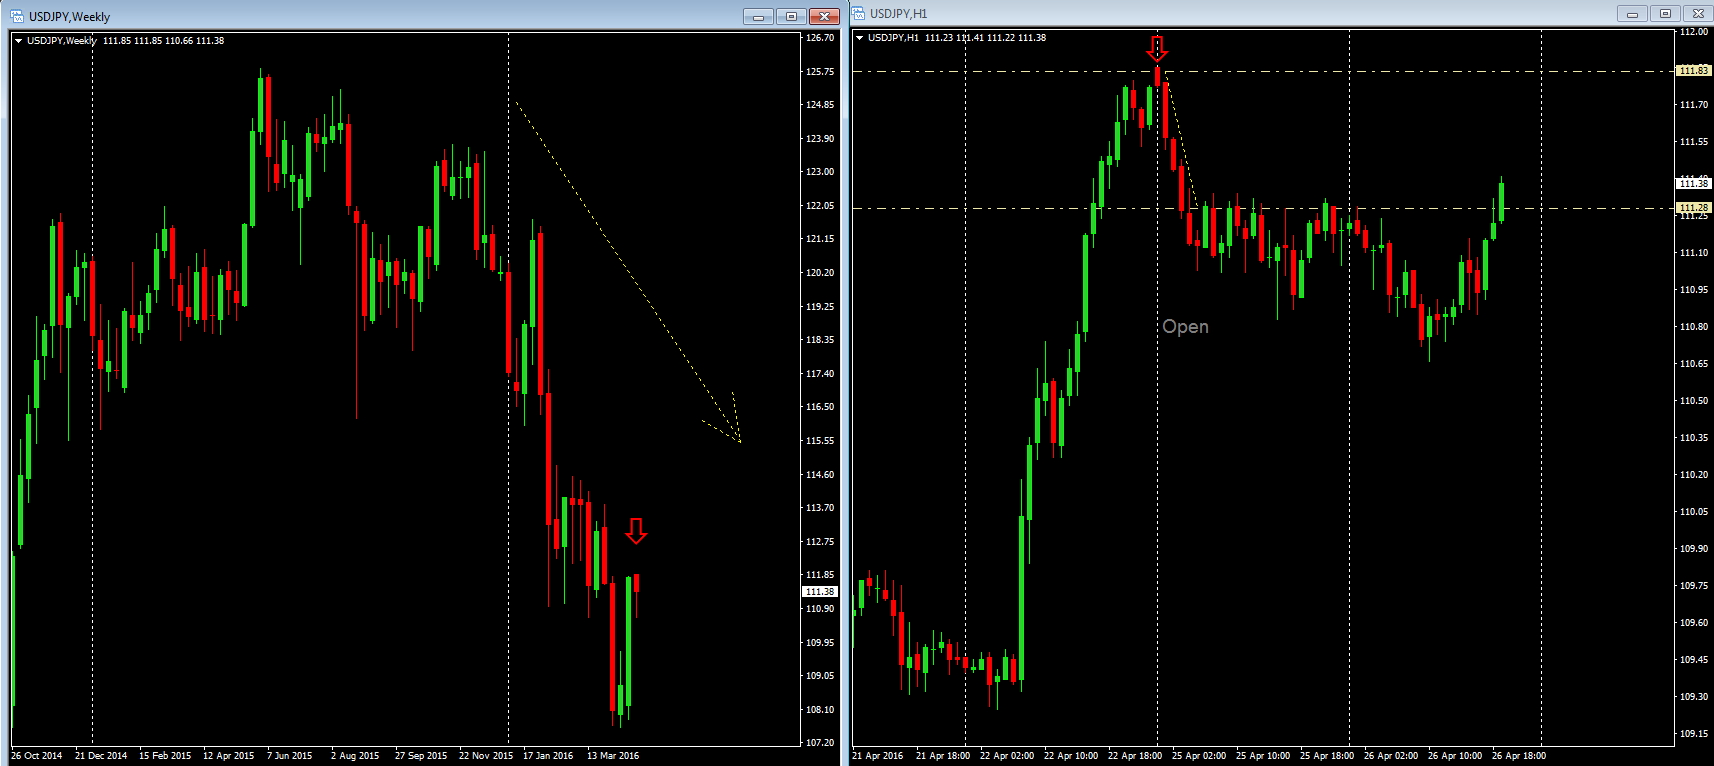The width and height of the screenshot is (1714, 766).
Task: Click the '26 Apr 02:00' time label
Action: tap(1391, 756)
